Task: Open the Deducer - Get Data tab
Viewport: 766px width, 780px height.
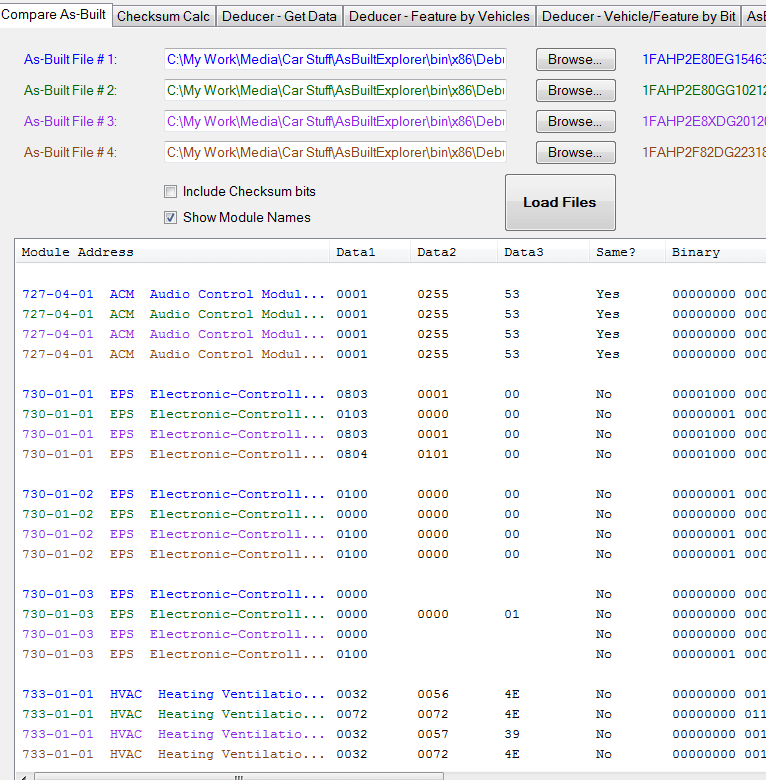Action: pyautogui.click(x=279, y=16)
